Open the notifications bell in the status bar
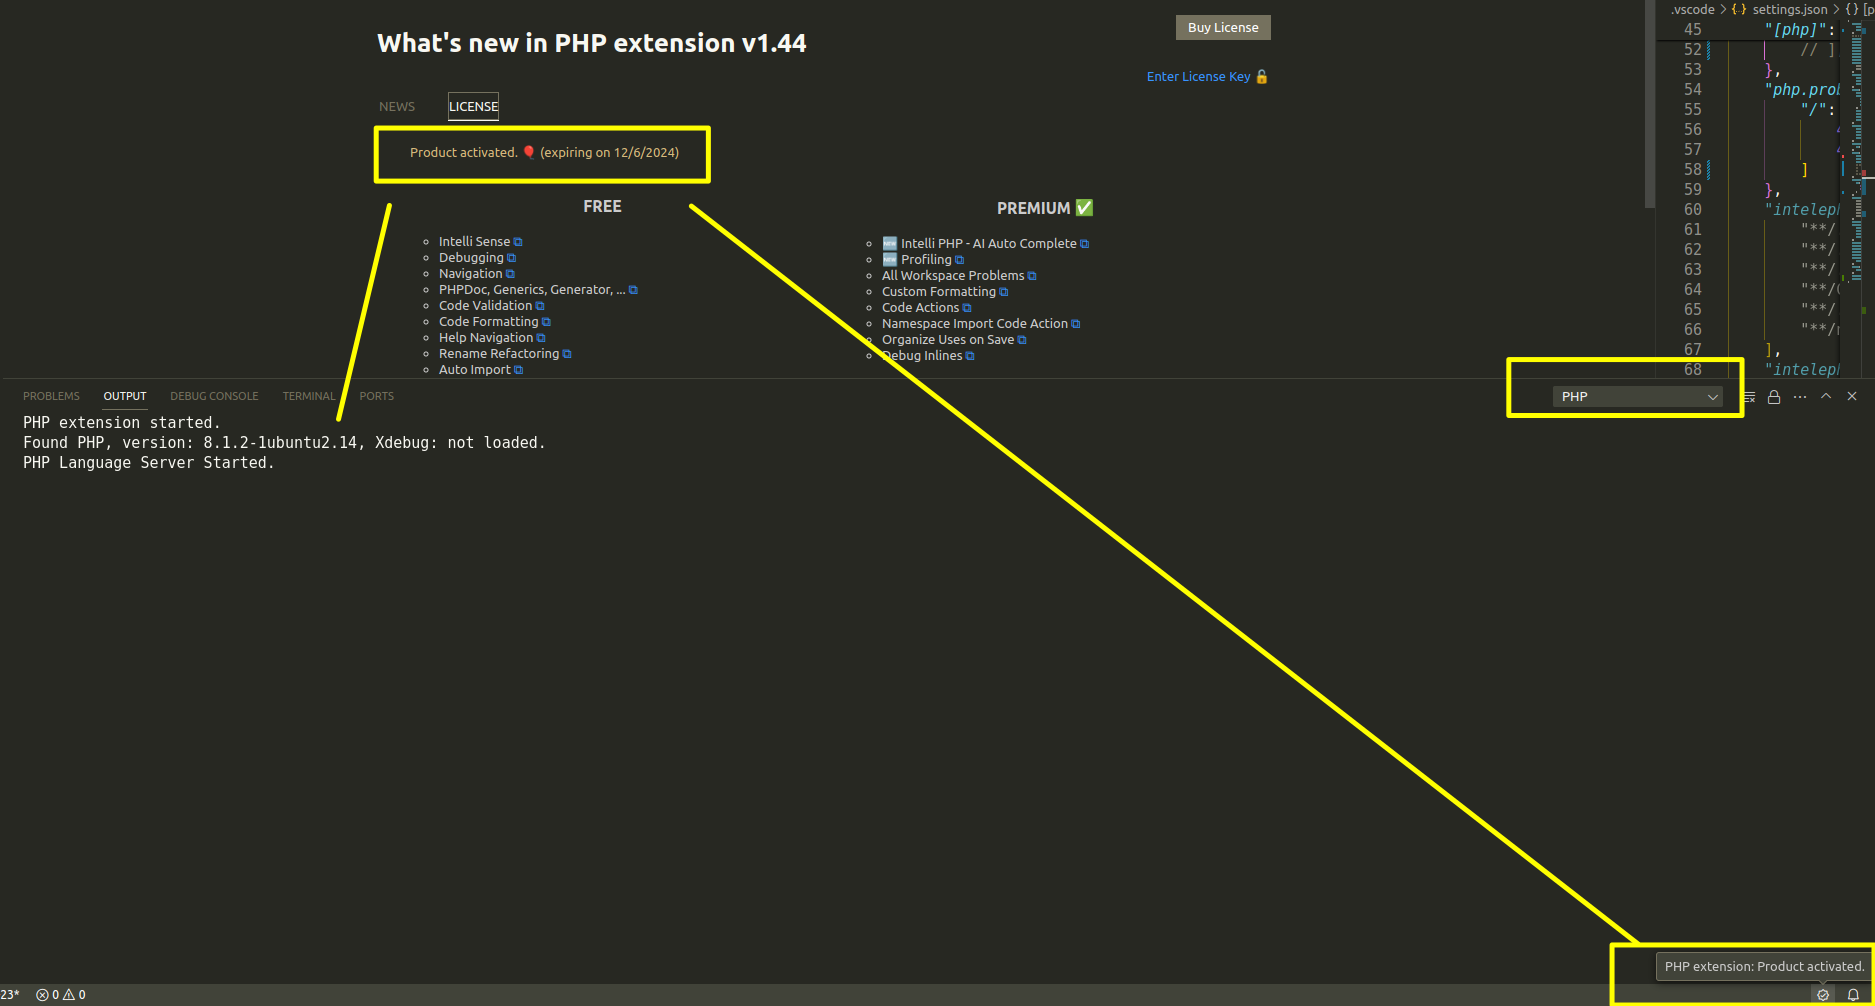 [1852, 994]
